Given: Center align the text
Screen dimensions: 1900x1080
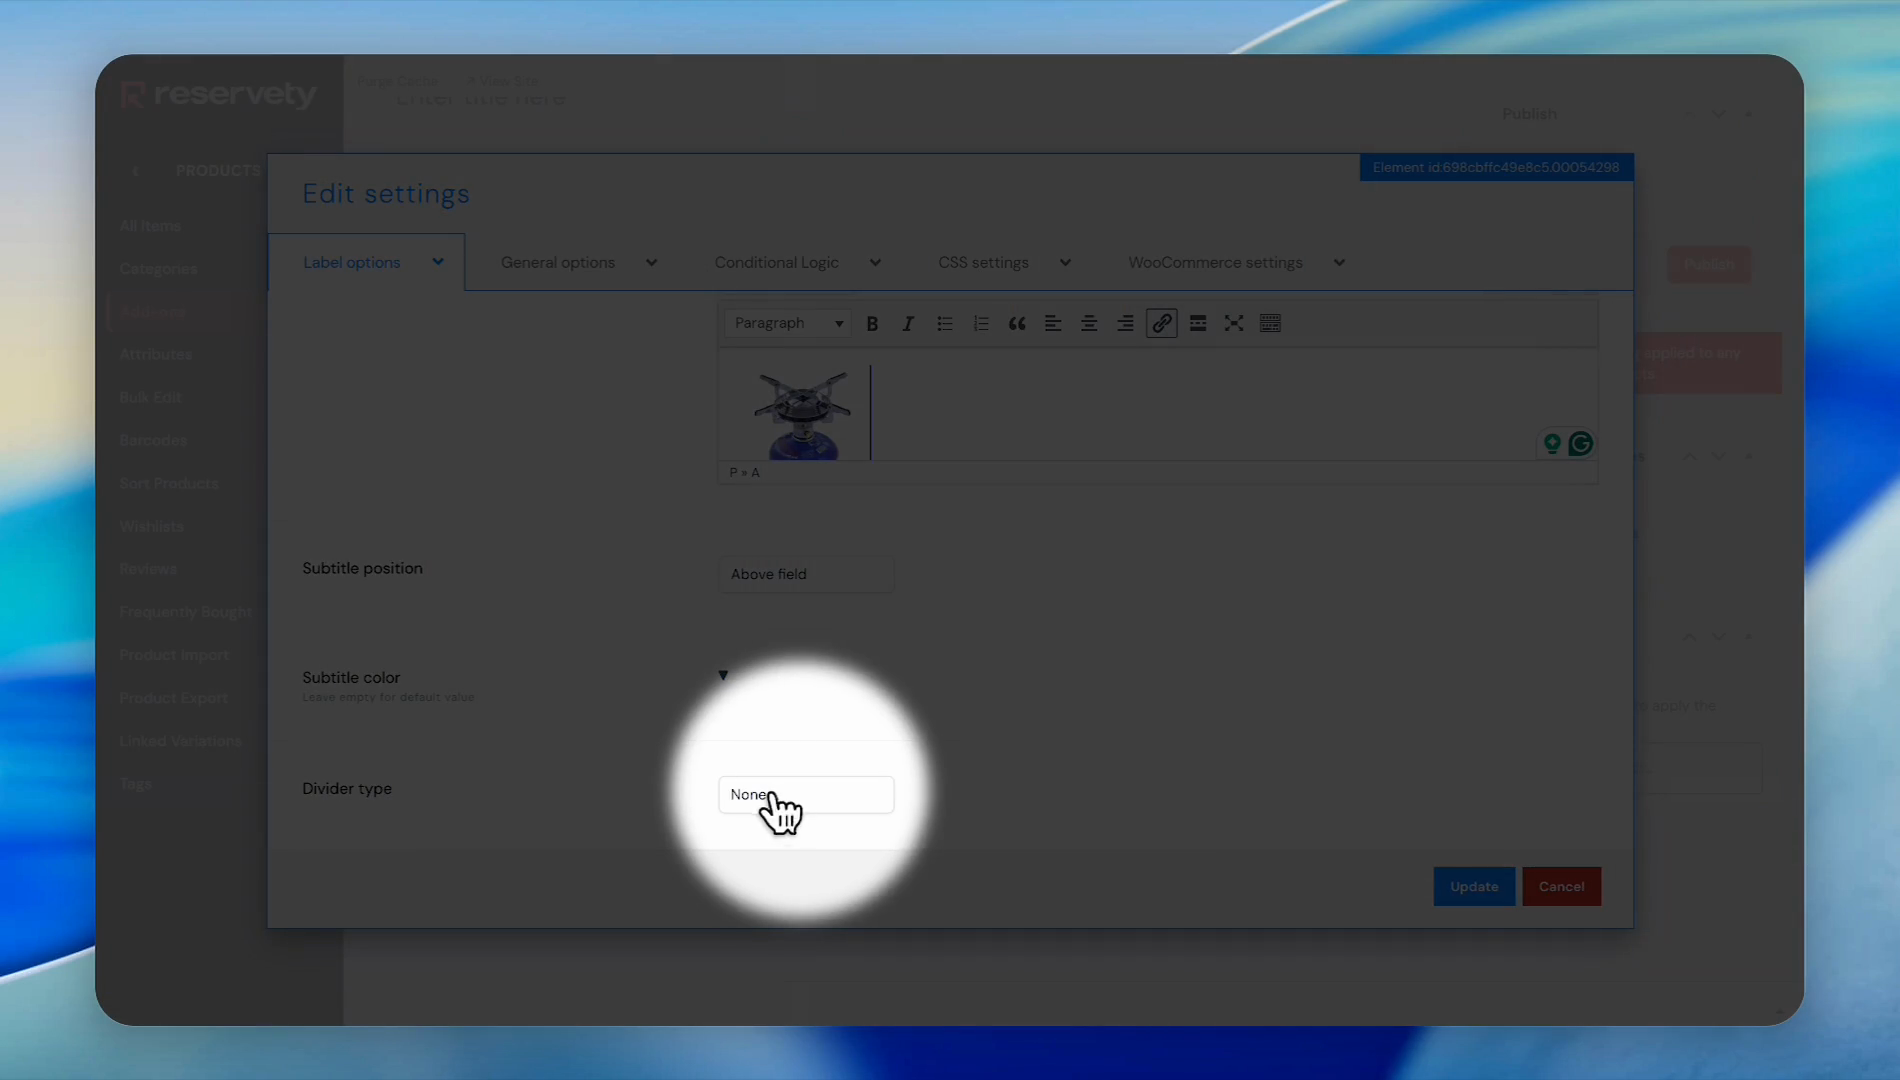Looking at the screenshot, I should (x=1089, y=324).
